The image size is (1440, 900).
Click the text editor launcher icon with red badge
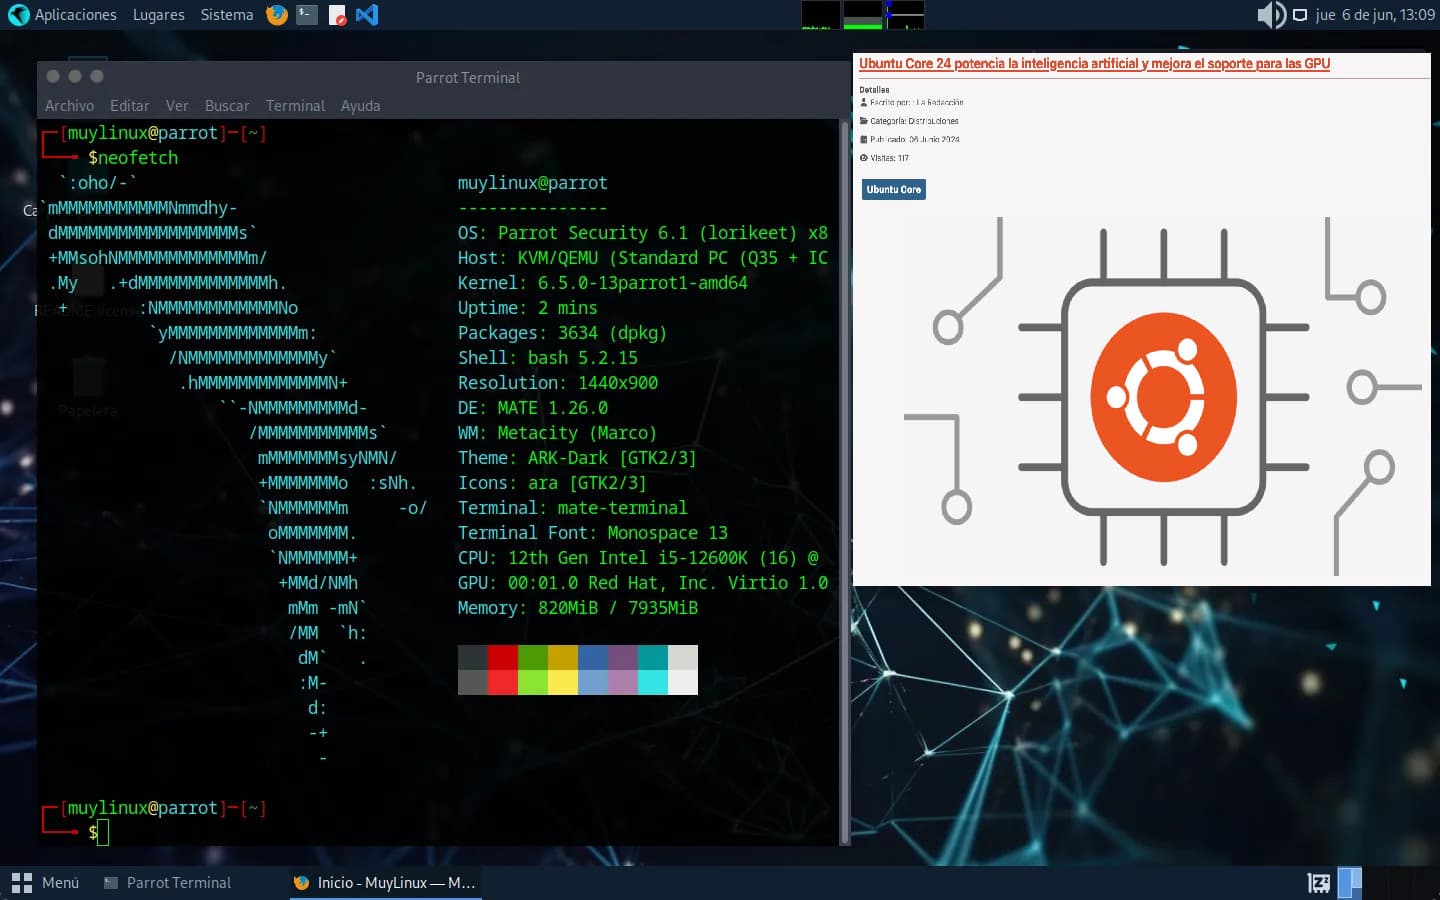click(337, 15)
